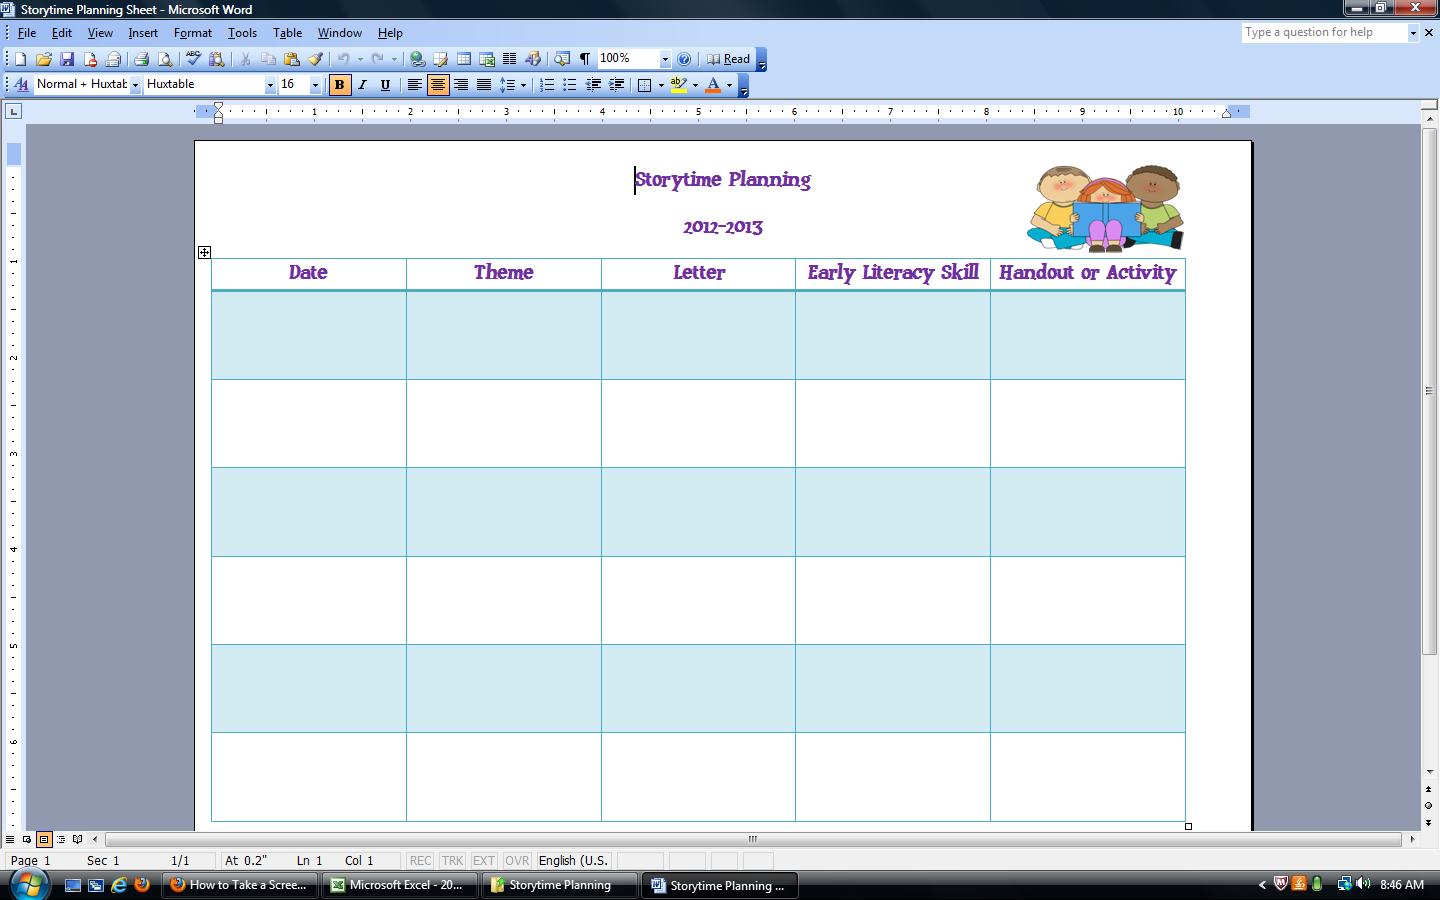
Task: Open Print Preview
Action: (x=166, y=59)
